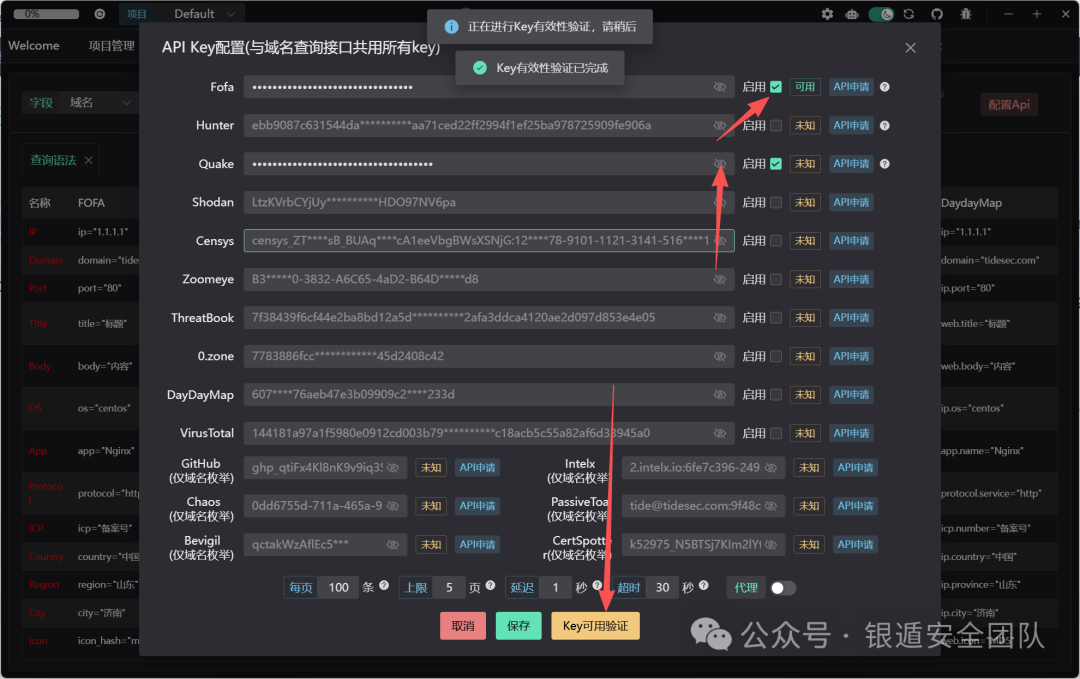Open settings gear in top toolbar
Viewport: 1080px width, 679px height.
point(827,14)
